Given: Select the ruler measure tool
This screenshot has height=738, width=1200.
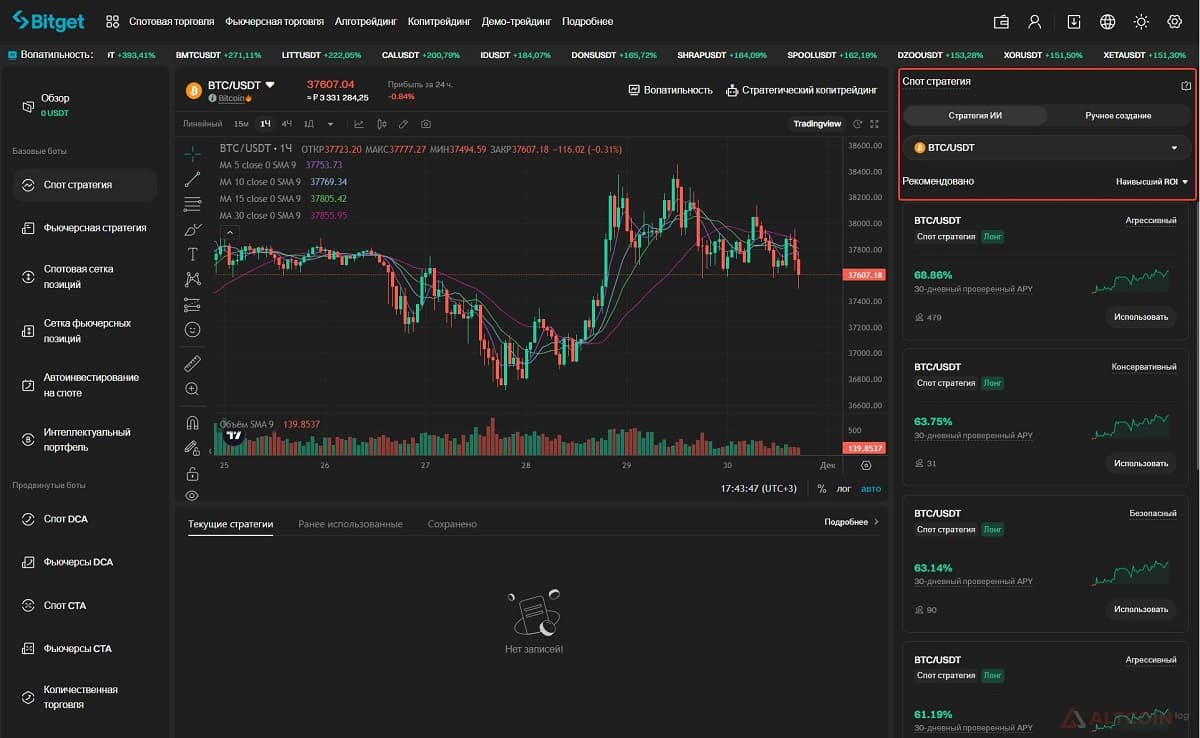Looking at the screenshot, I should (x=193, y=362).
